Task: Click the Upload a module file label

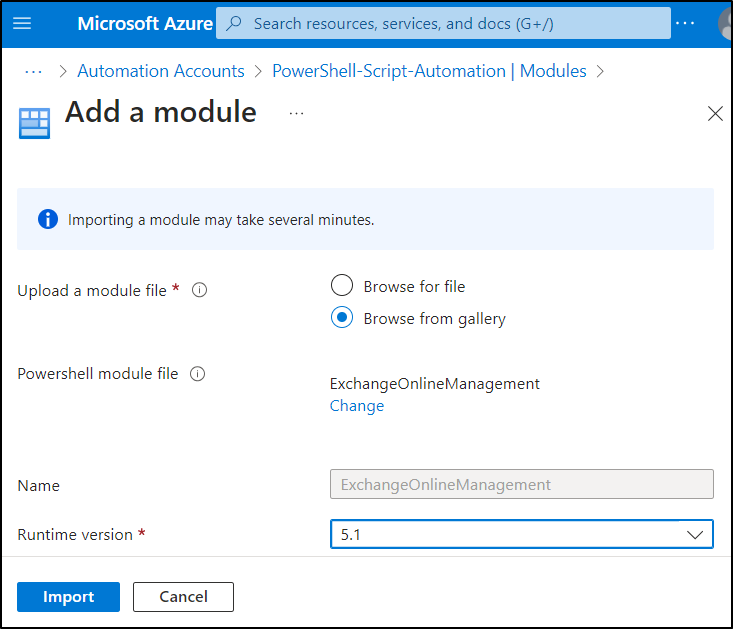Action: [x=92, y=291]
